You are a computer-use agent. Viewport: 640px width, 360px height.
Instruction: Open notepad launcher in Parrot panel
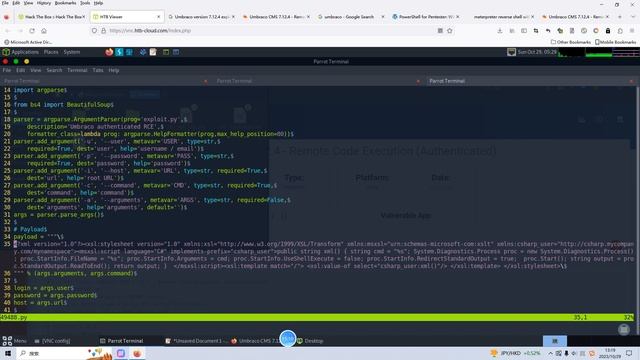(x=153, y=52)
